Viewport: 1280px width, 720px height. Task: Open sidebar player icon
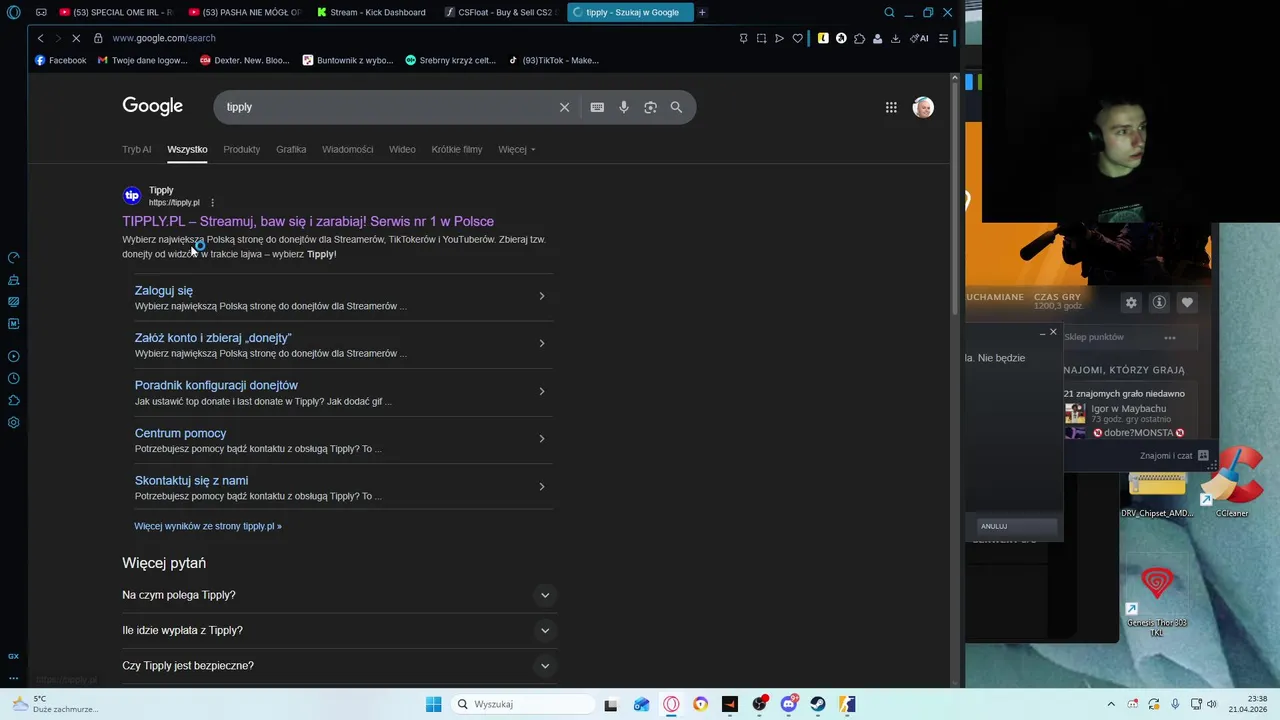(14, 356)
